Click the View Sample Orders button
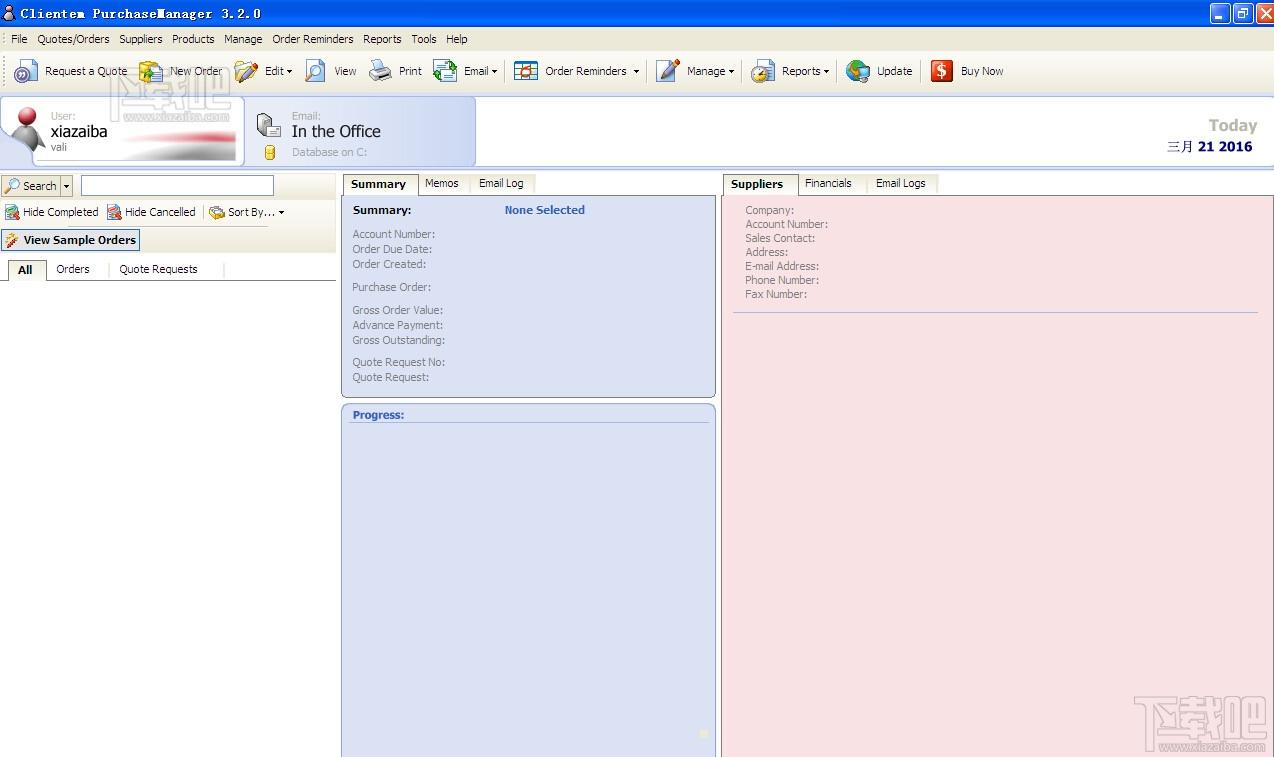 coord(70,240)
